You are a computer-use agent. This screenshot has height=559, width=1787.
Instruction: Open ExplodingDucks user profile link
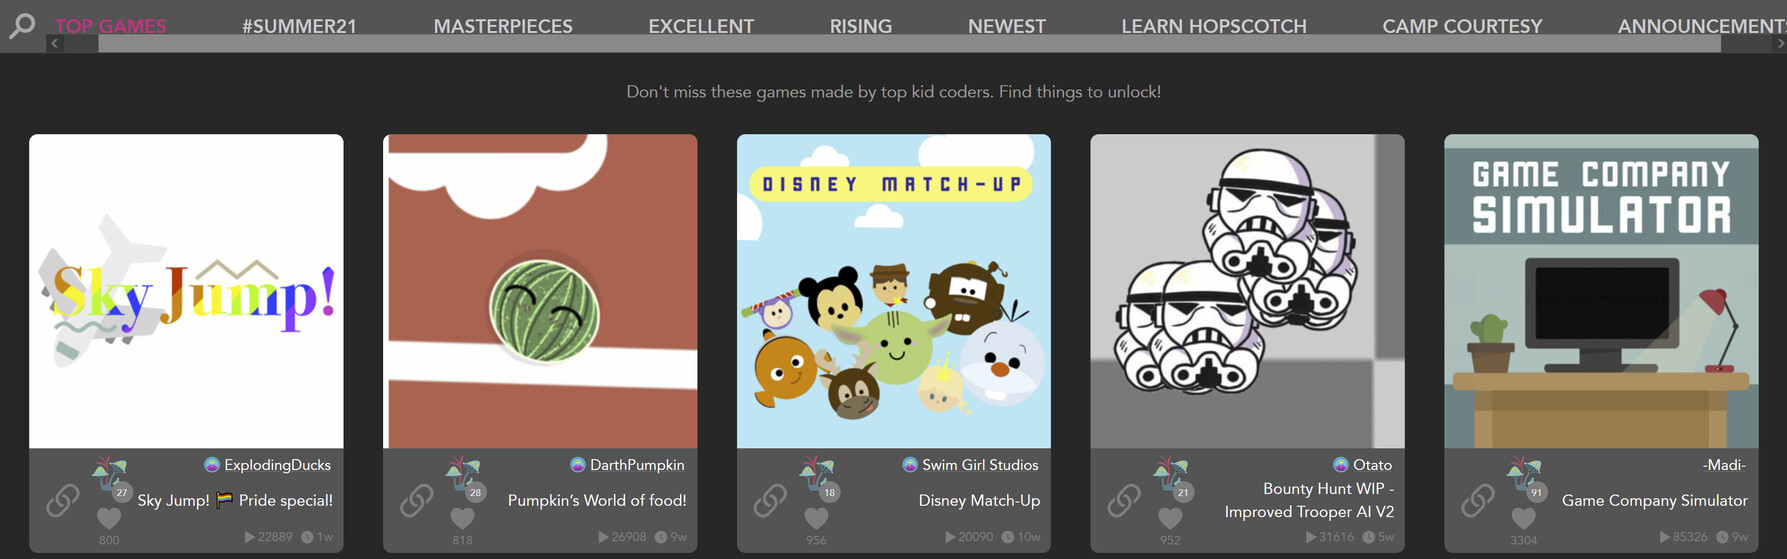coord(277,465)
